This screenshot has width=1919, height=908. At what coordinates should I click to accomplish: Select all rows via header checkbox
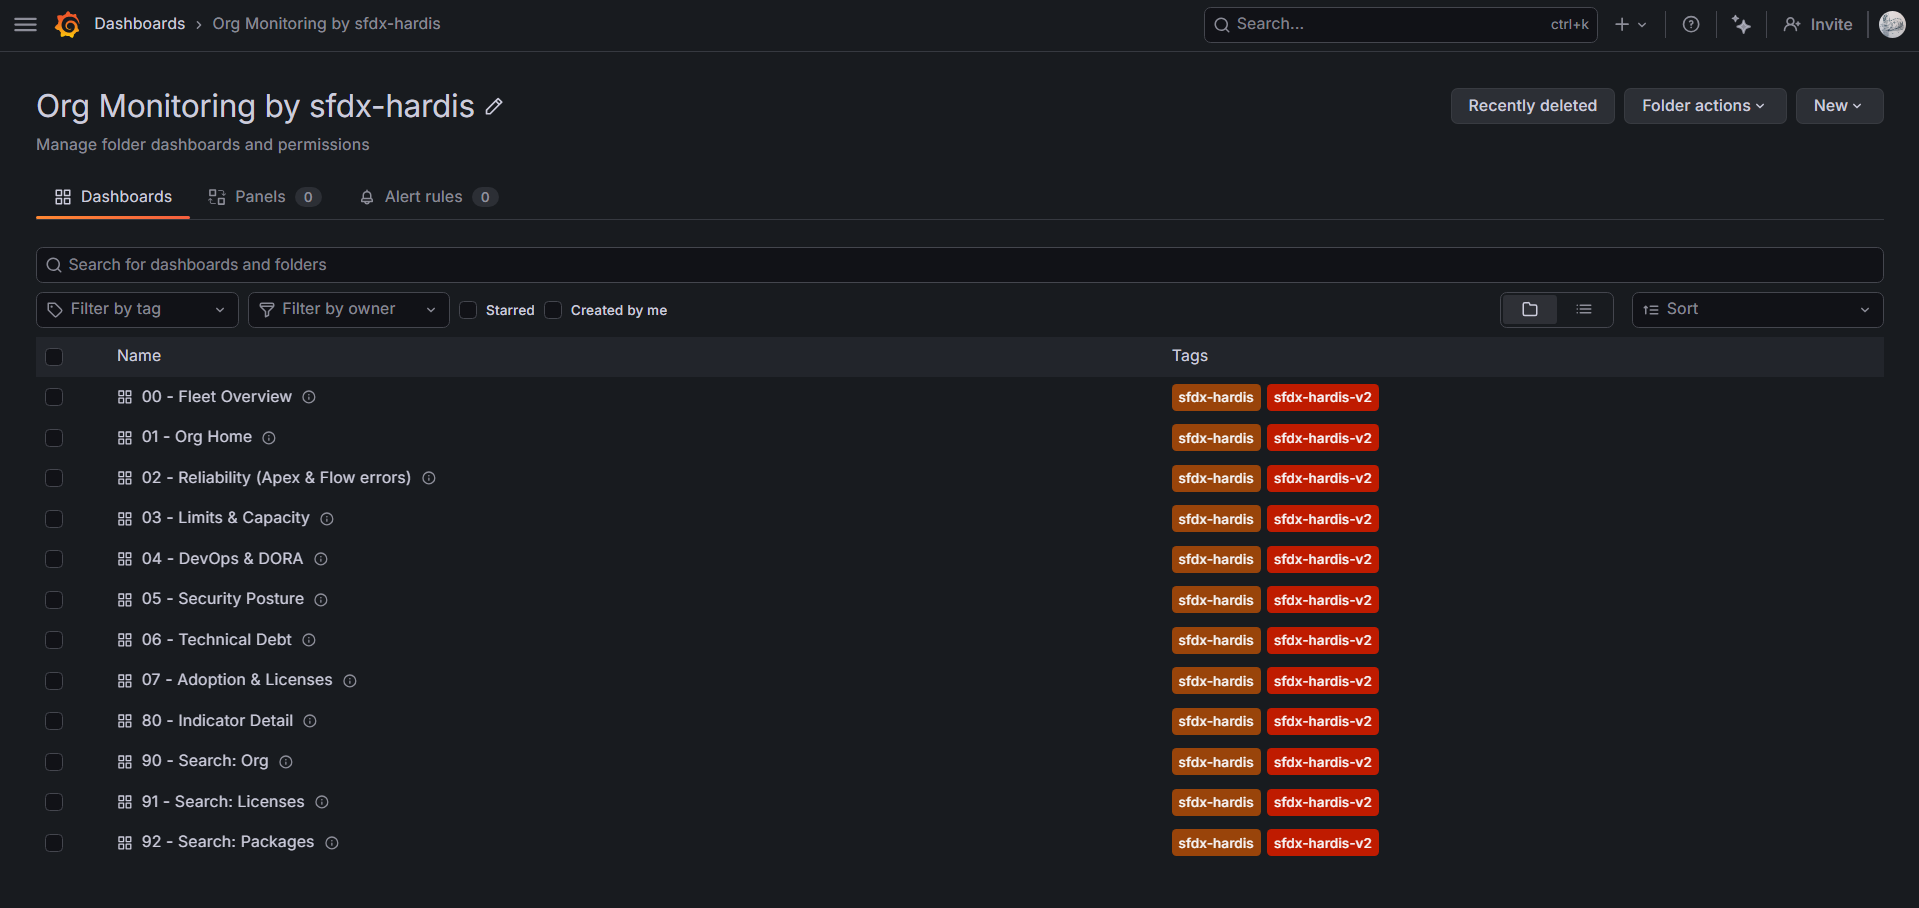click(54, 357)
